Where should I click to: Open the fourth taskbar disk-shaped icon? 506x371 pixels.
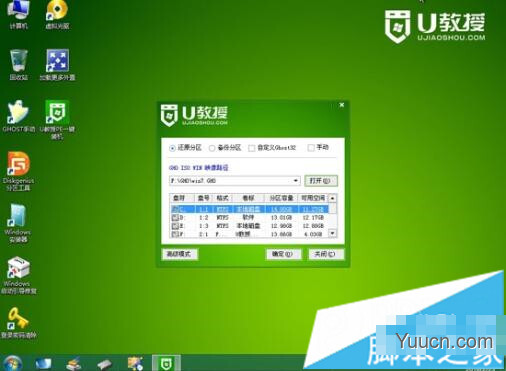[105, 363]
